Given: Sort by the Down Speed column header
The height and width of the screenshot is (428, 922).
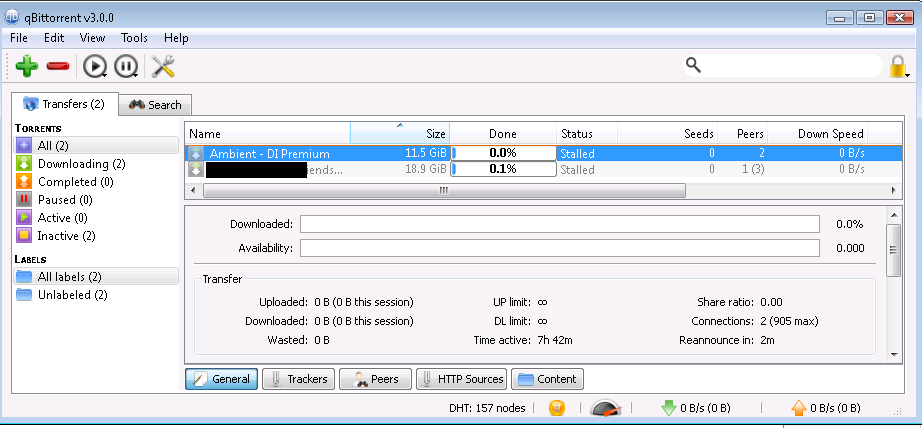Looking at the screenshot, I should pyautogui.click(x=818, y=133).
